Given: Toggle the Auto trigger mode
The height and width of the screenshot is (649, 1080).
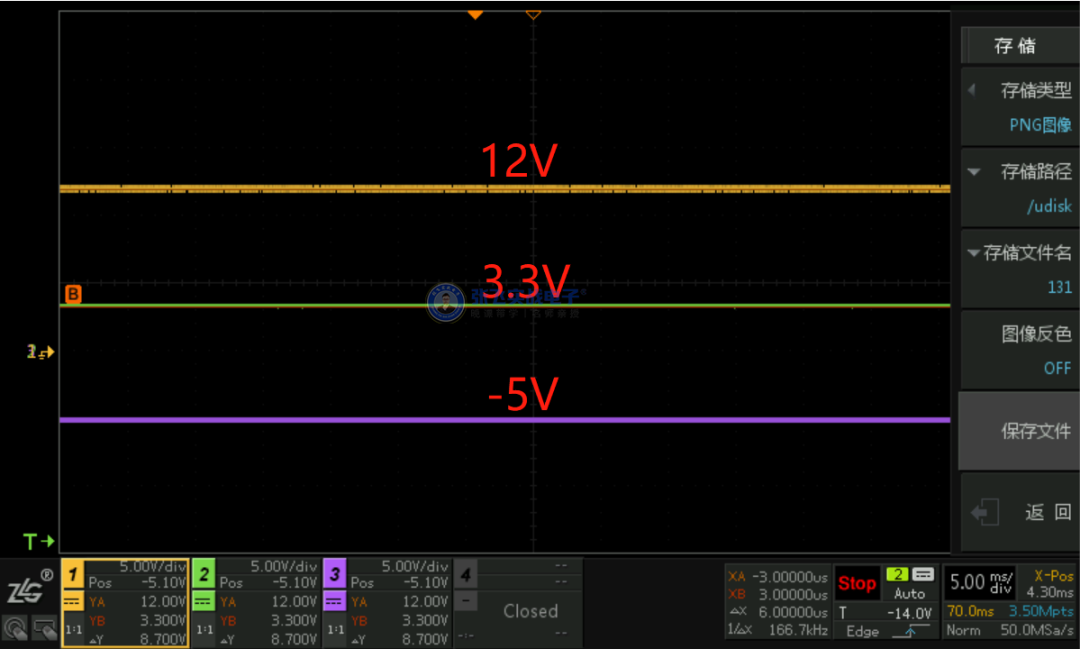Looking at the screenshot, I should [909, 594].
